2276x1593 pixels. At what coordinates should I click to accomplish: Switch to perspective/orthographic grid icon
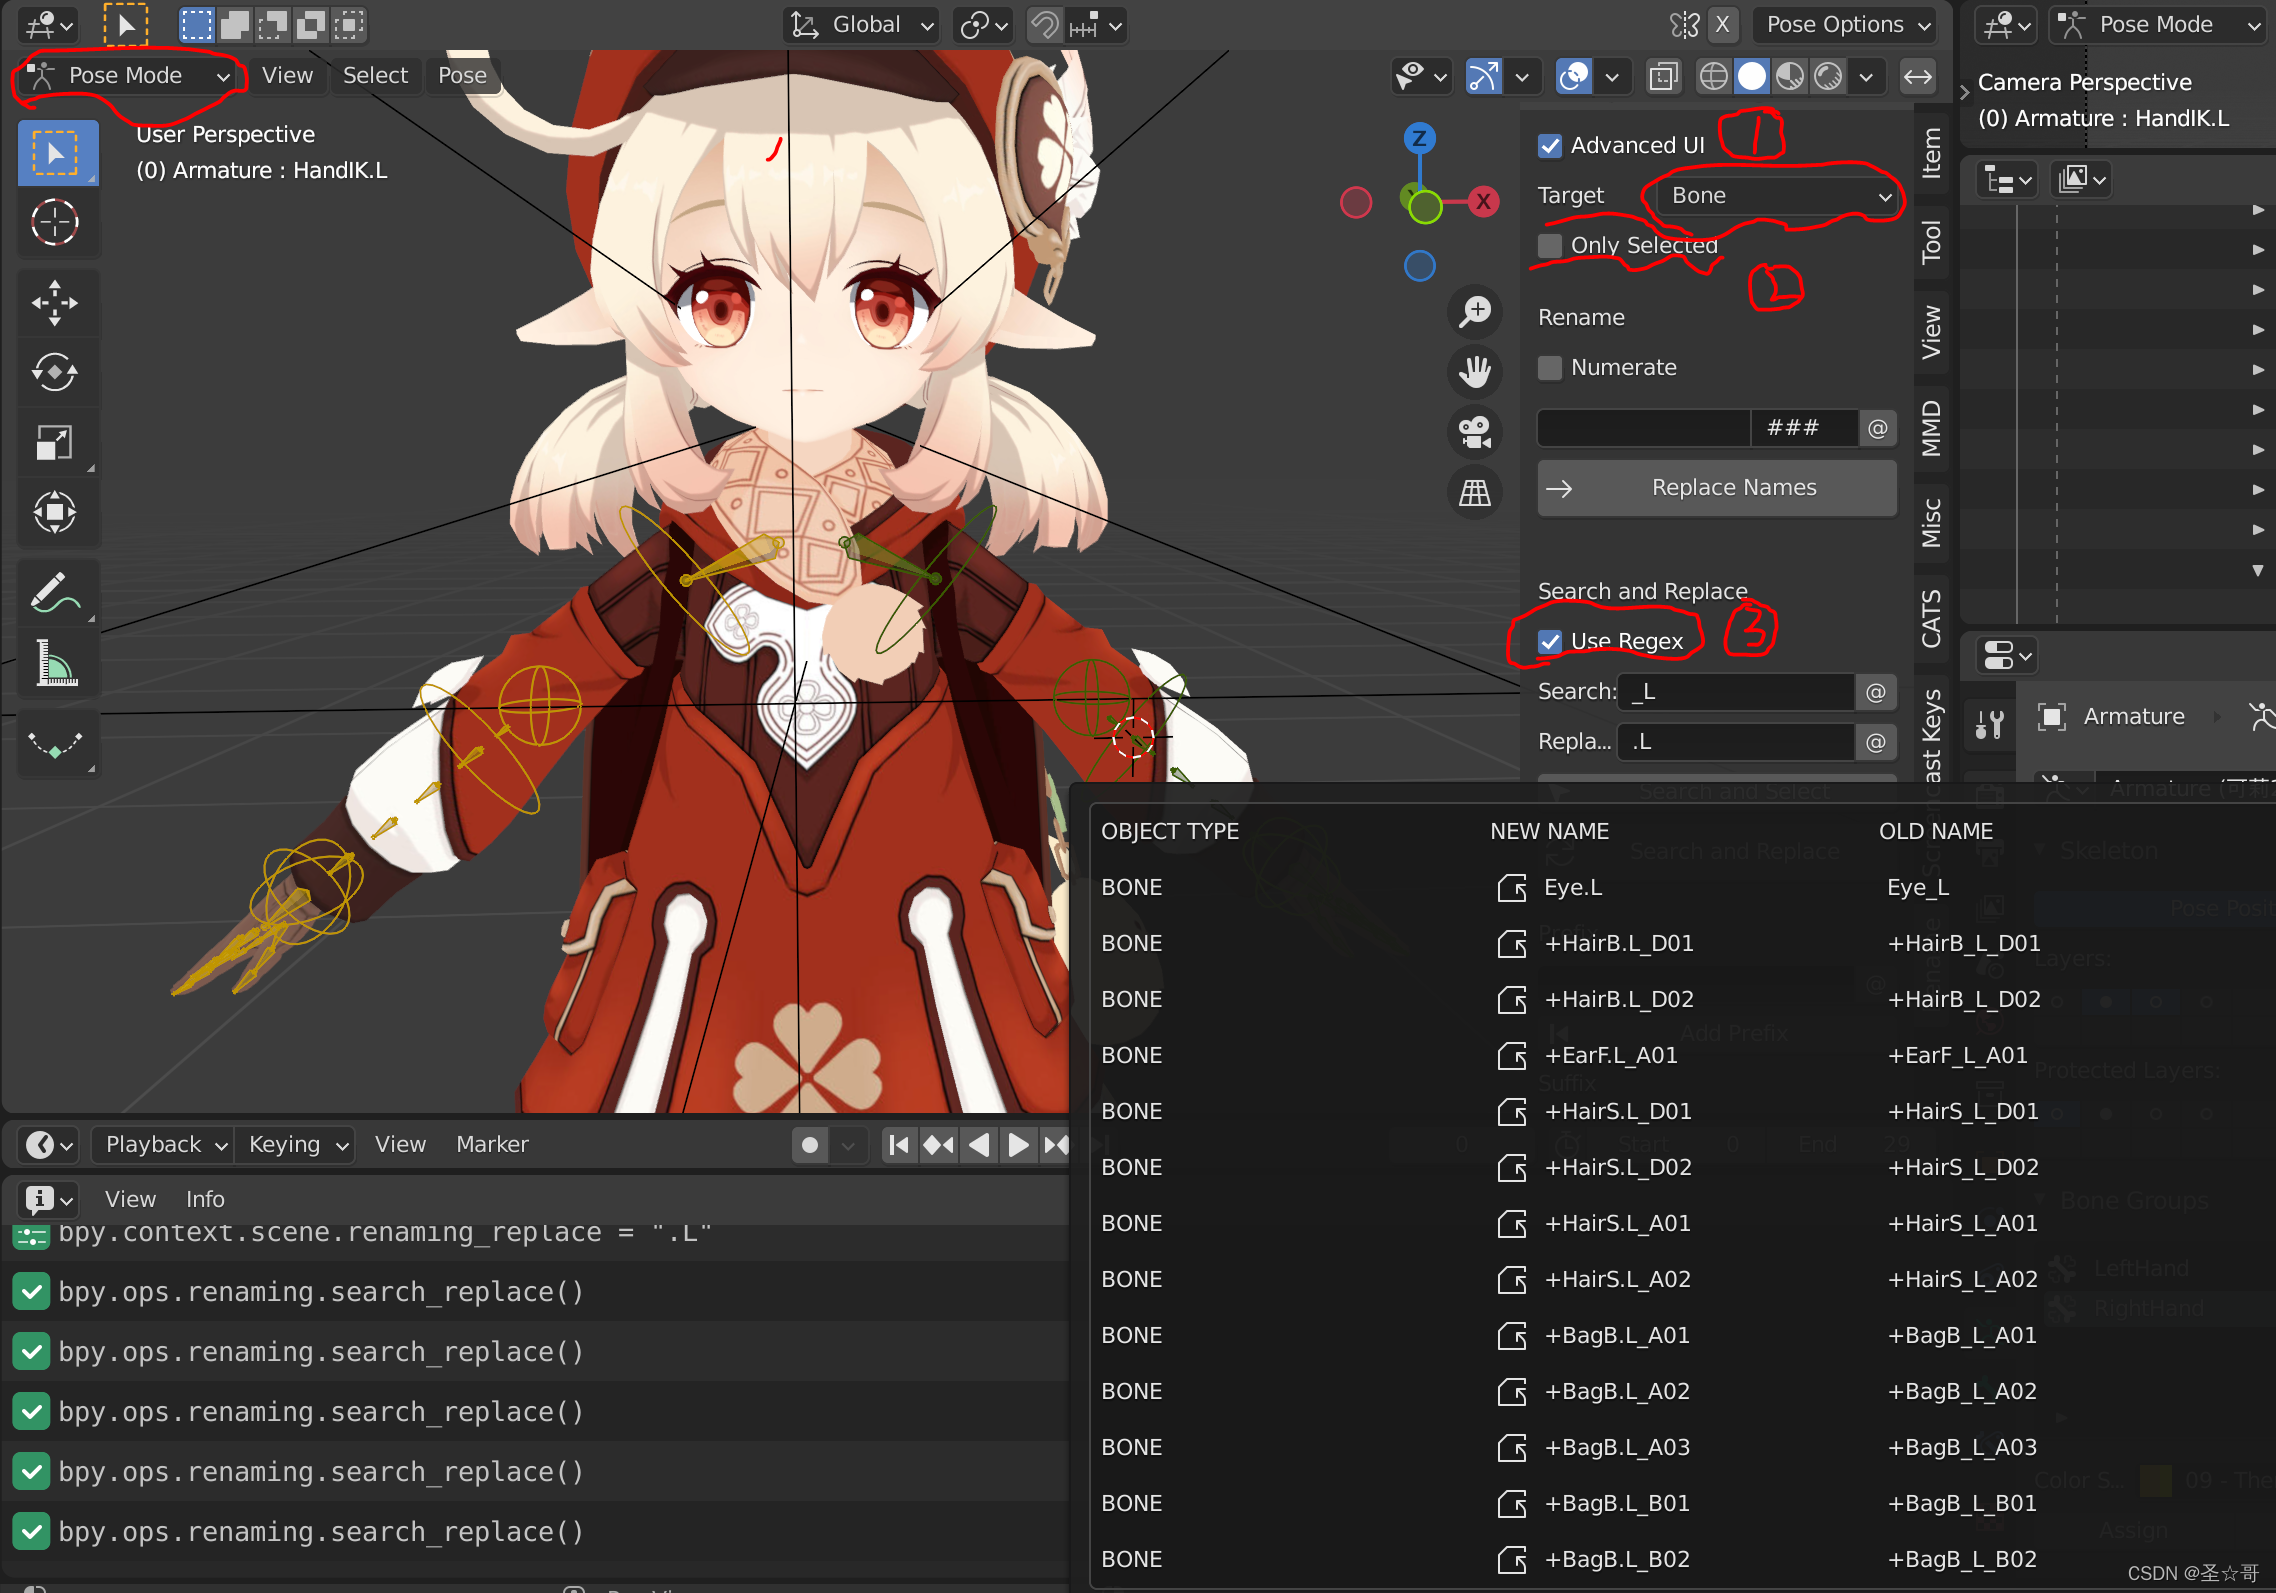pos(1475,492)
